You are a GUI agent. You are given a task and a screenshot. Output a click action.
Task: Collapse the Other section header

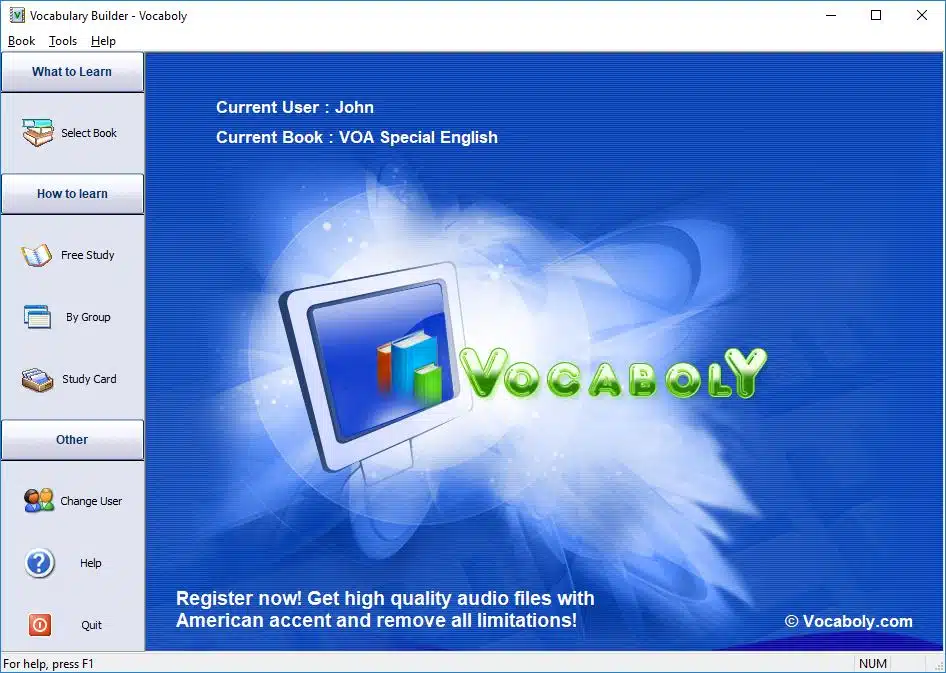pyautogui.click(x=72, y=440)
